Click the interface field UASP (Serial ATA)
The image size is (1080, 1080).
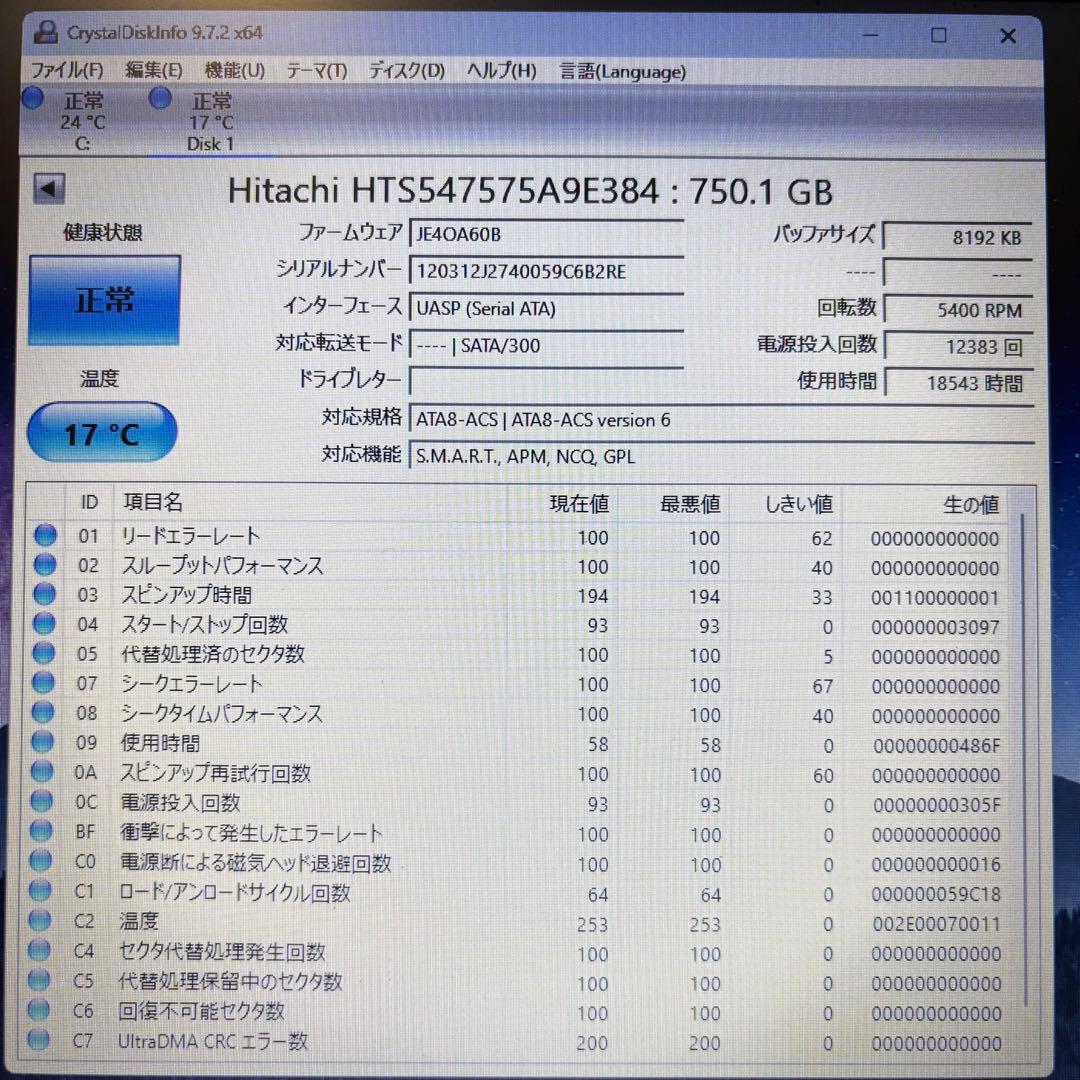click(546, 308)
